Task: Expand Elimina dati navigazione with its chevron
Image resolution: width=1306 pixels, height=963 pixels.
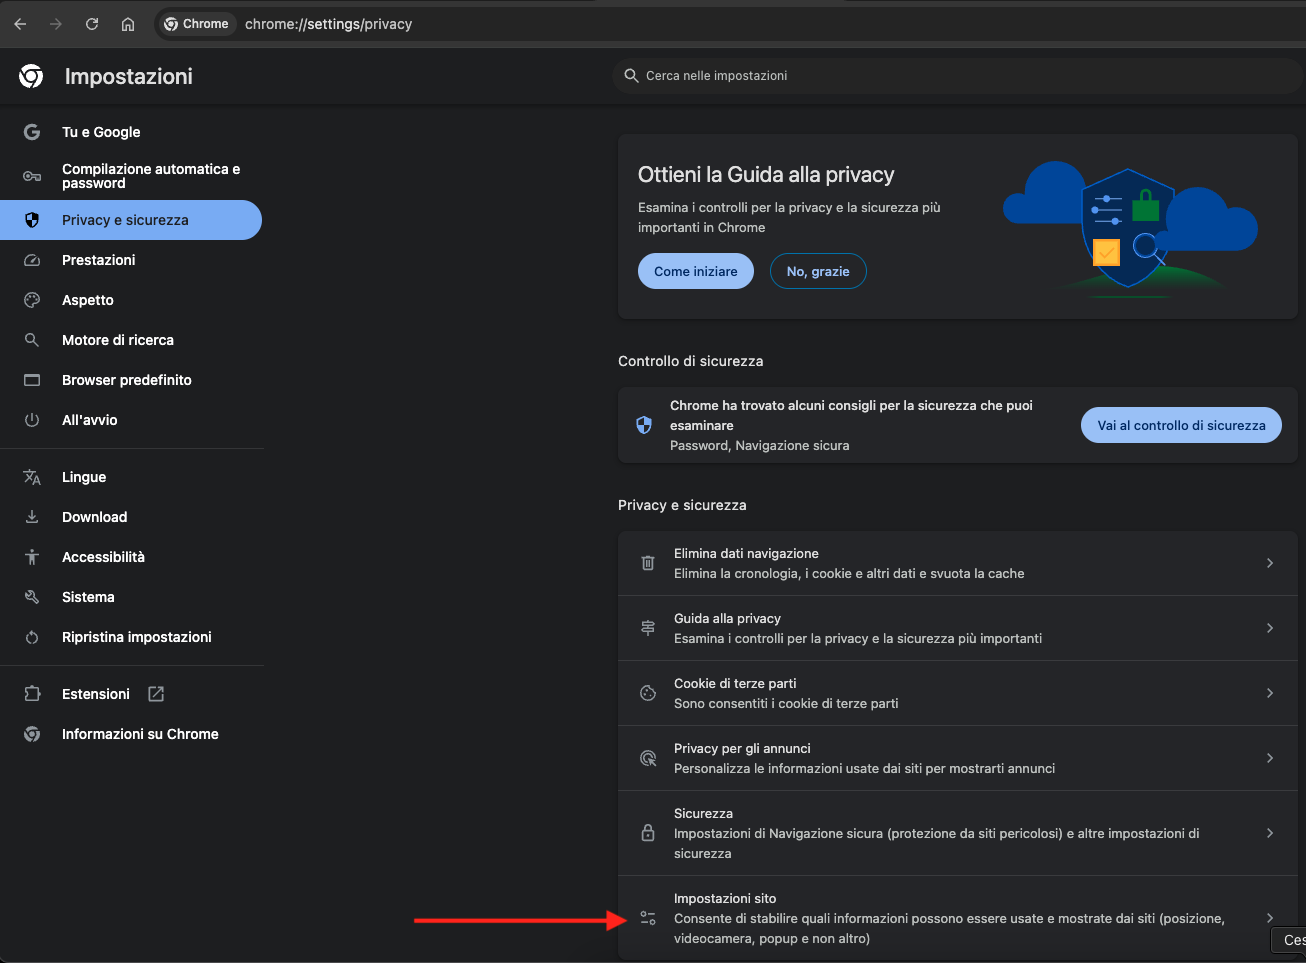Action: tap(1270, 563)
